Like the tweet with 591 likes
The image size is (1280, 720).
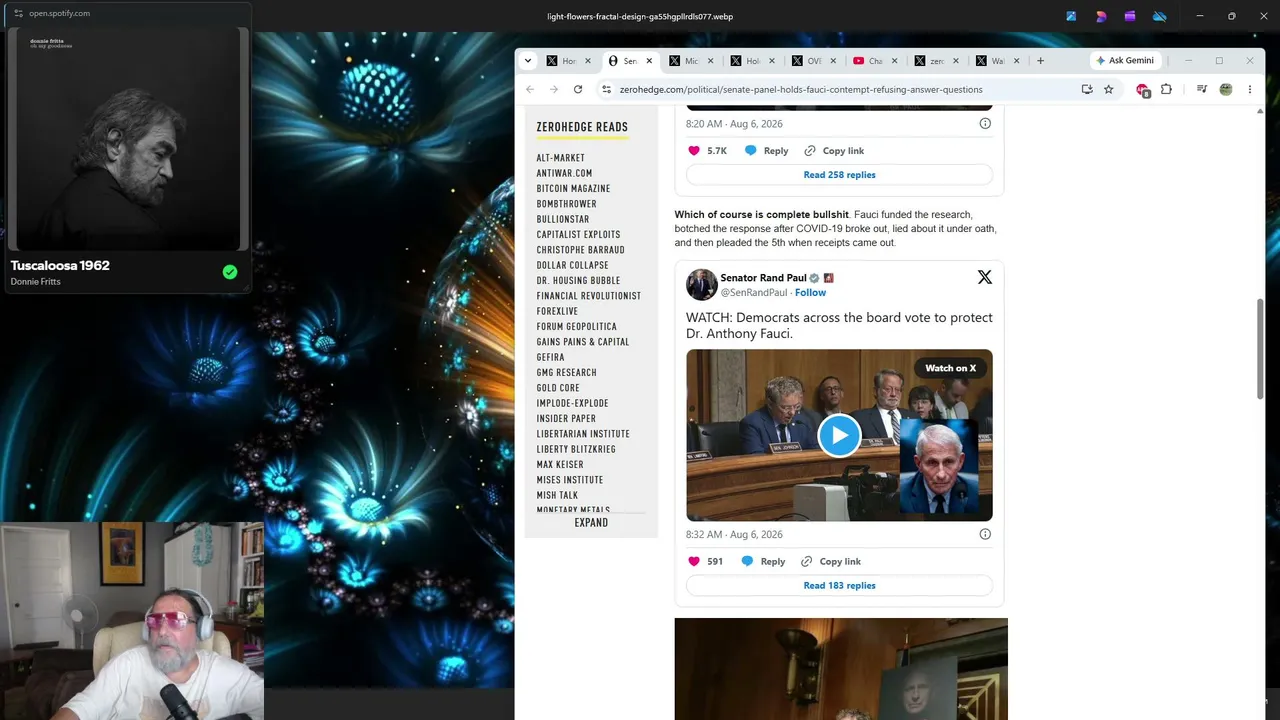pos(694,562)
